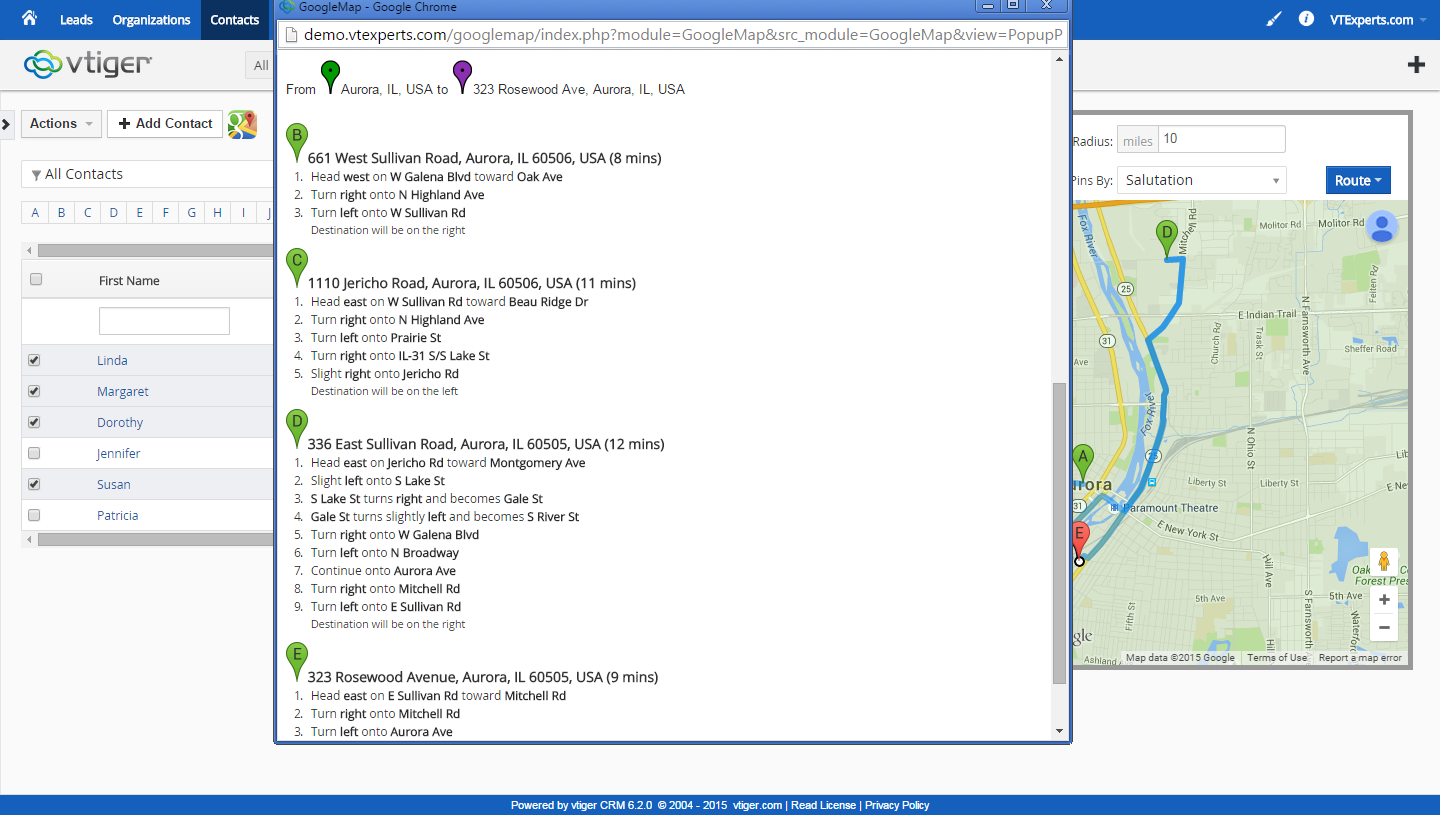The width and height of the screenshot is (1440, 815).
Task: Click the Google account avatar on map
Action: click(1382, 227)
